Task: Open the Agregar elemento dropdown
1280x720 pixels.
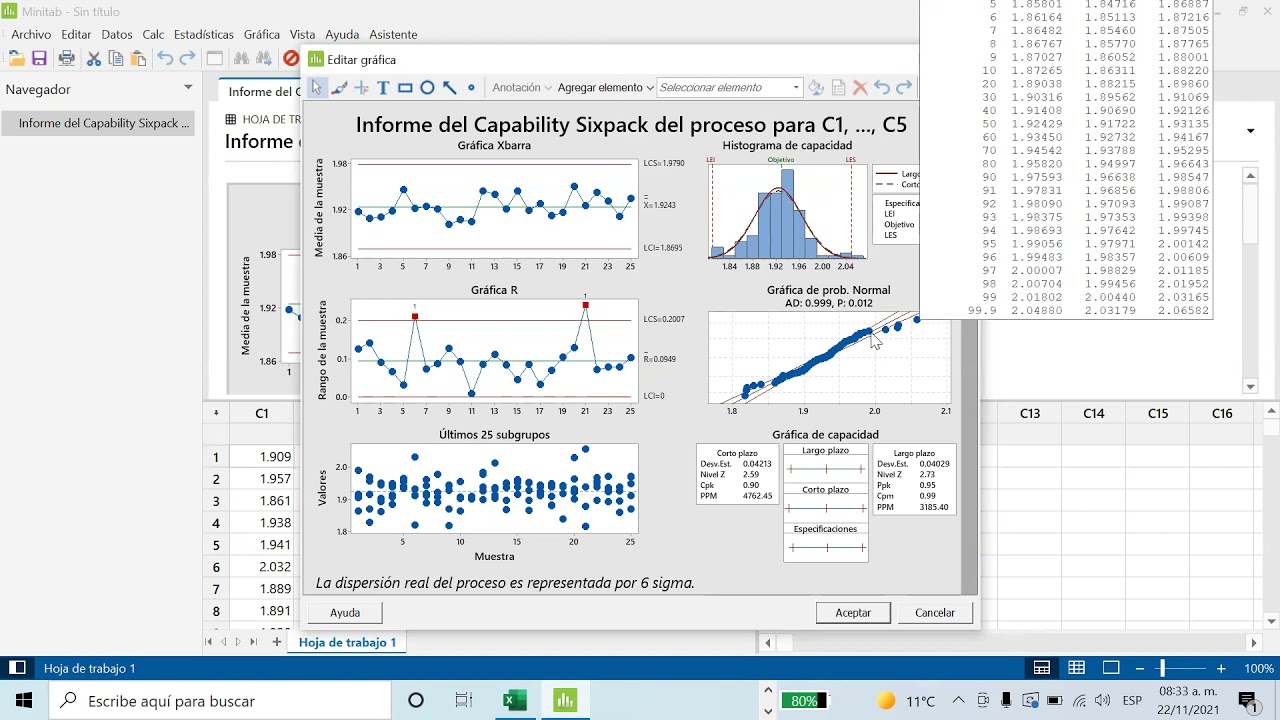Action: (606, 88)
